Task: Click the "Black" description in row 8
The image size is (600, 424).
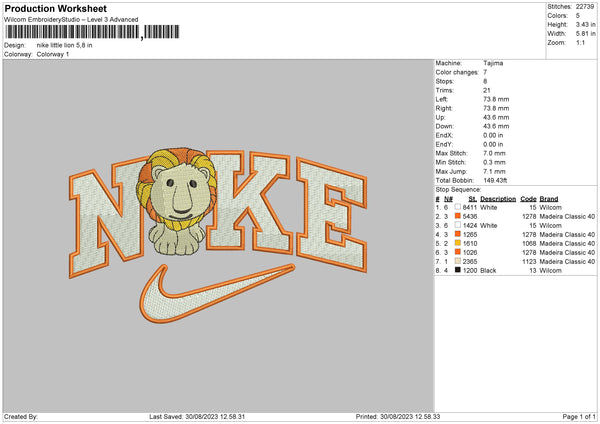Action: (x=488, y=271)
